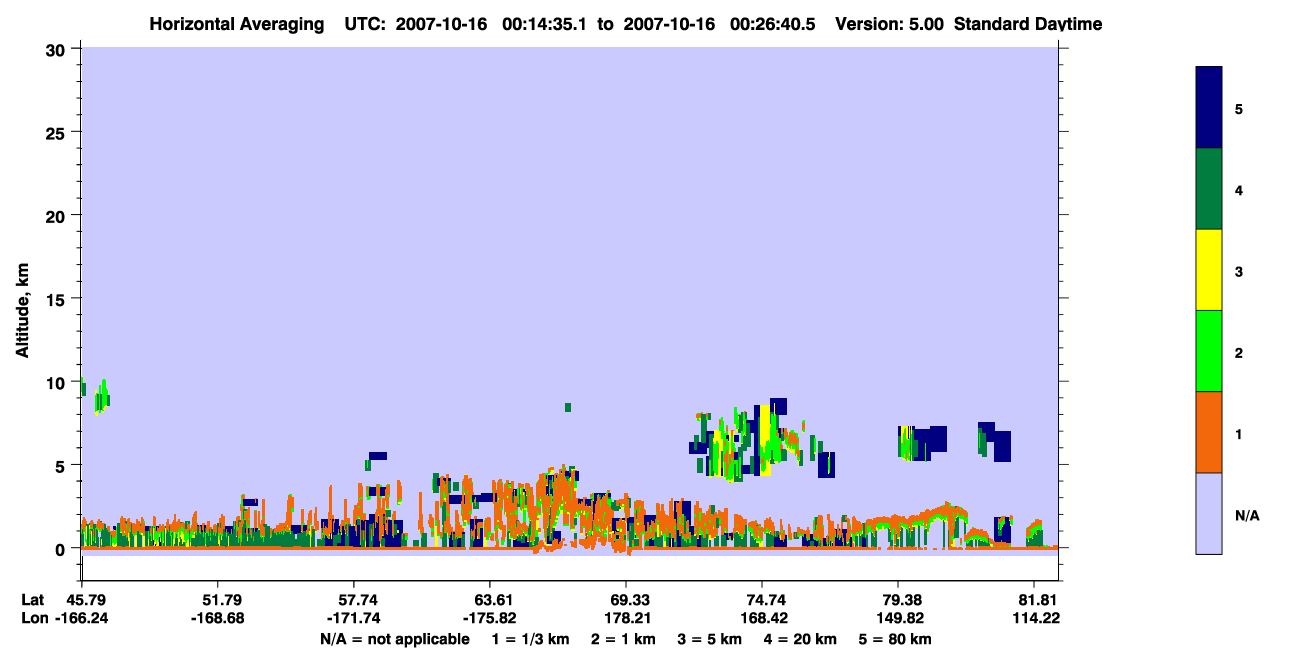The height and width of the screenshot is (667, 1300).
Task: Click the 'Horizontal Averaging' title text
Action: click(x=237, y=24)
